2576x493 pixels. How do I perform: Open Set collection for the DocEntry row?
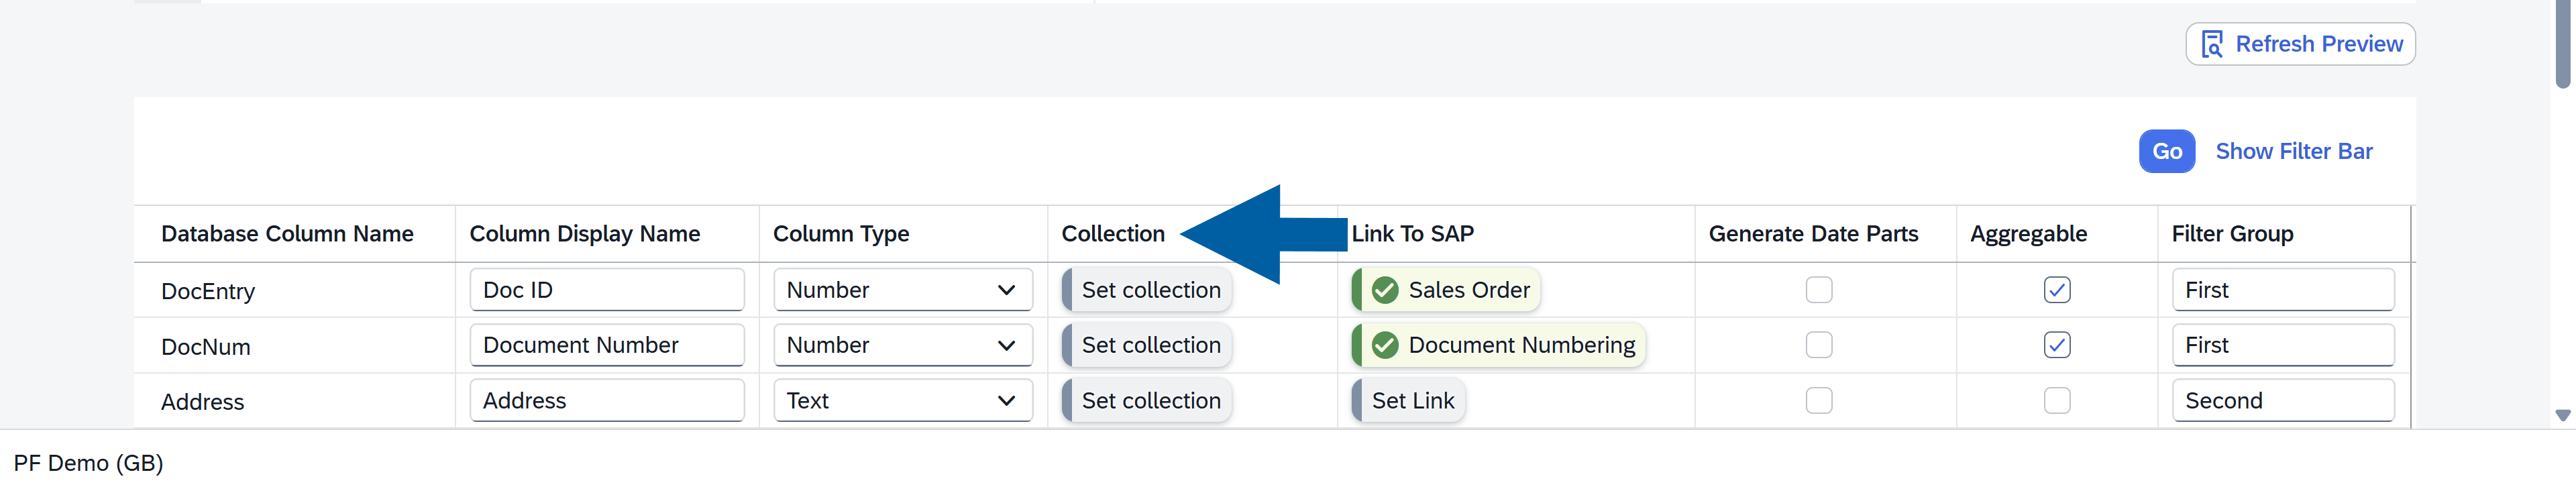coord(1149,290)
